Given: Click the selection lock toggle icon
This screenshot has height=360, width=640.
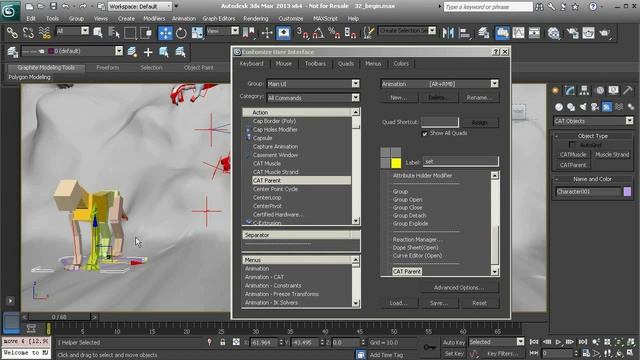Looking at the screenshot, I should click(x=222, y=342).
